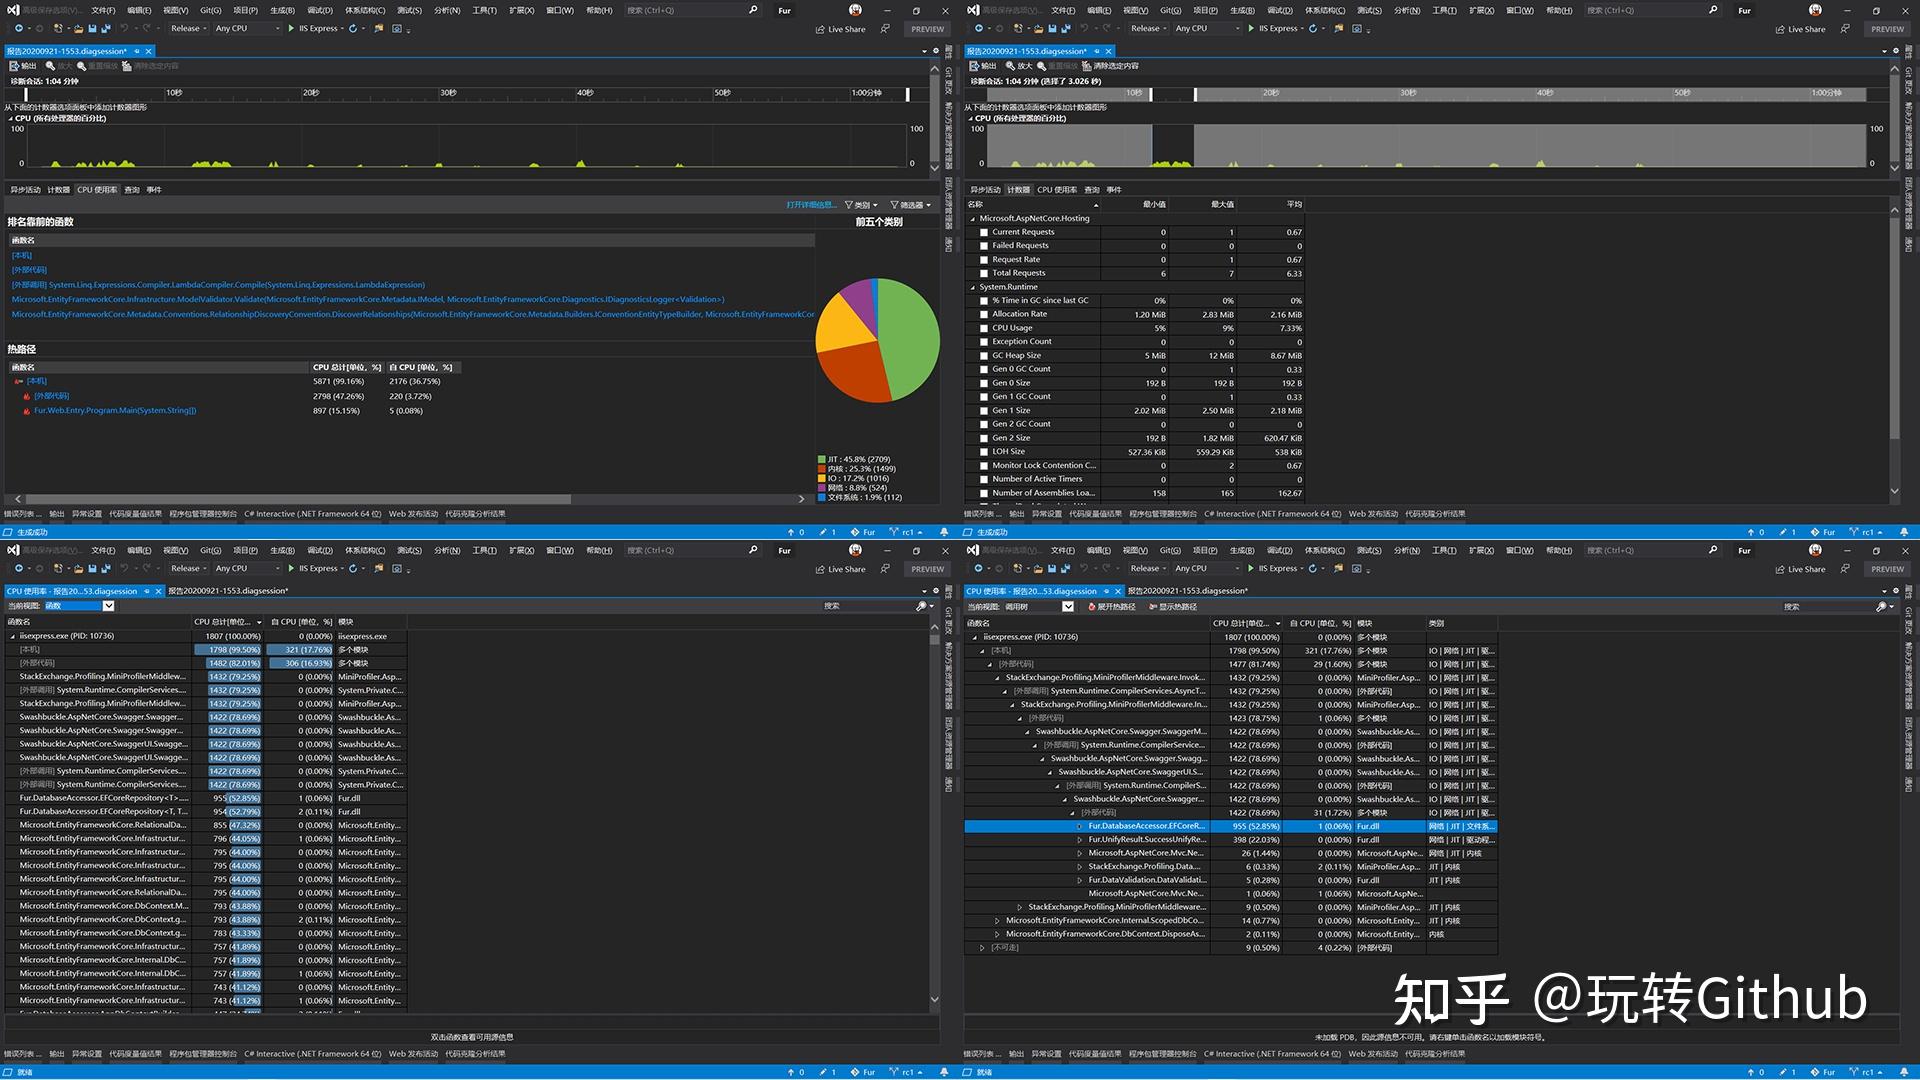Collapse the System.Runtime counter group
1920x1080 pixels.
coord(973,287)
